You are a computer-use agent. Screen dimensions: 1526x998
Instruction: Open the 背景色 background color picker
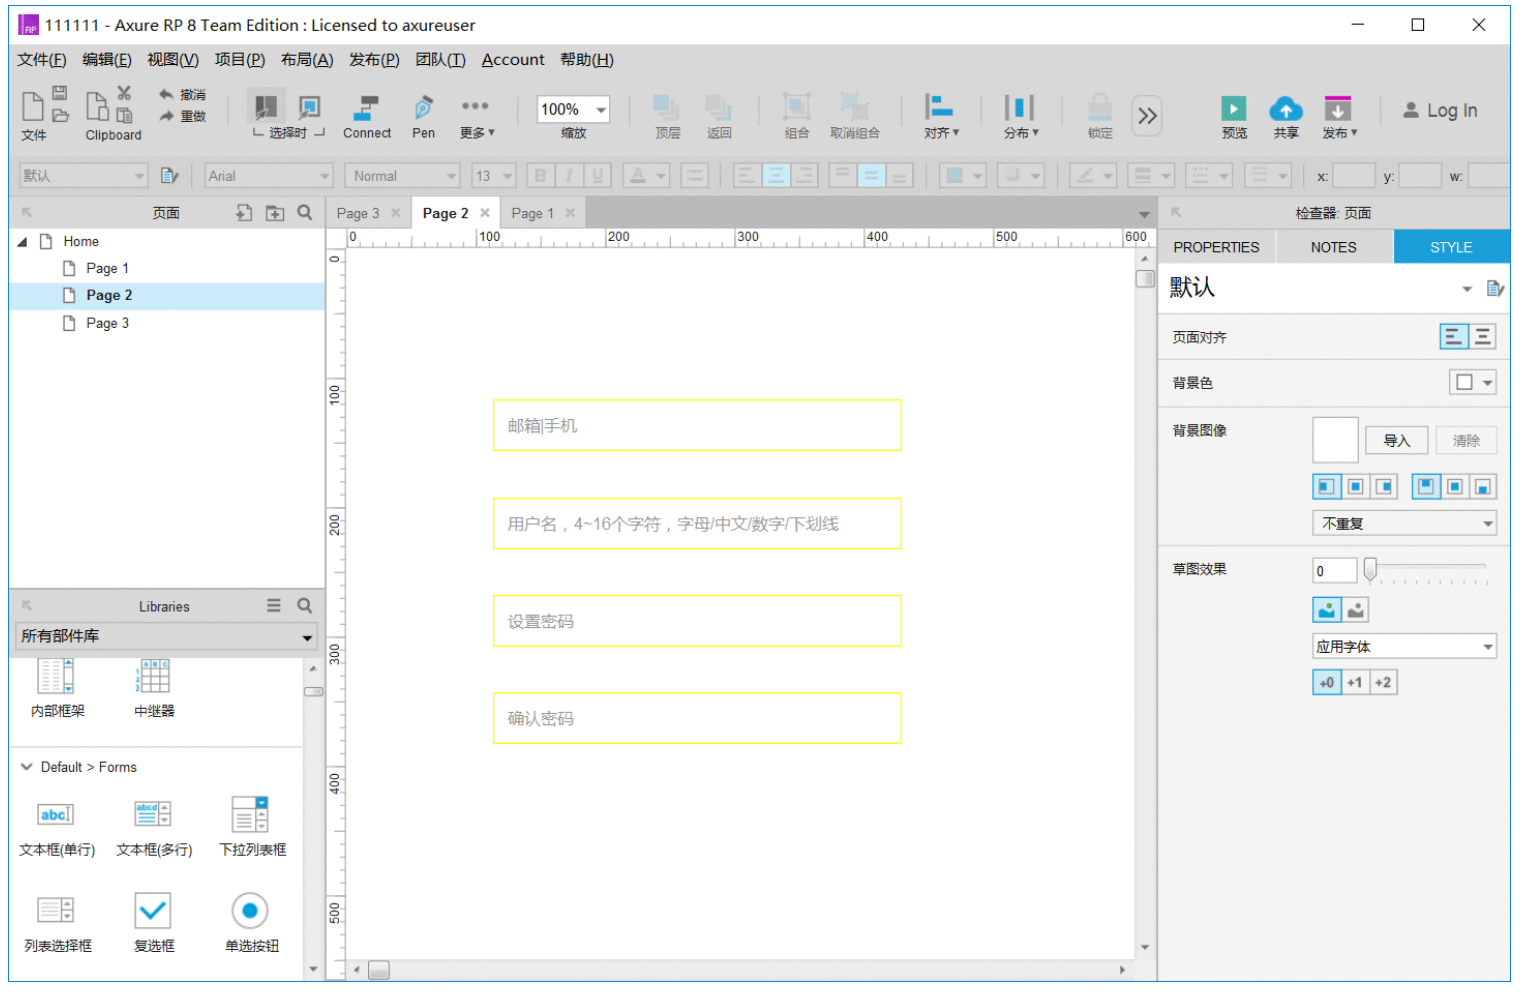(1473, 382)
